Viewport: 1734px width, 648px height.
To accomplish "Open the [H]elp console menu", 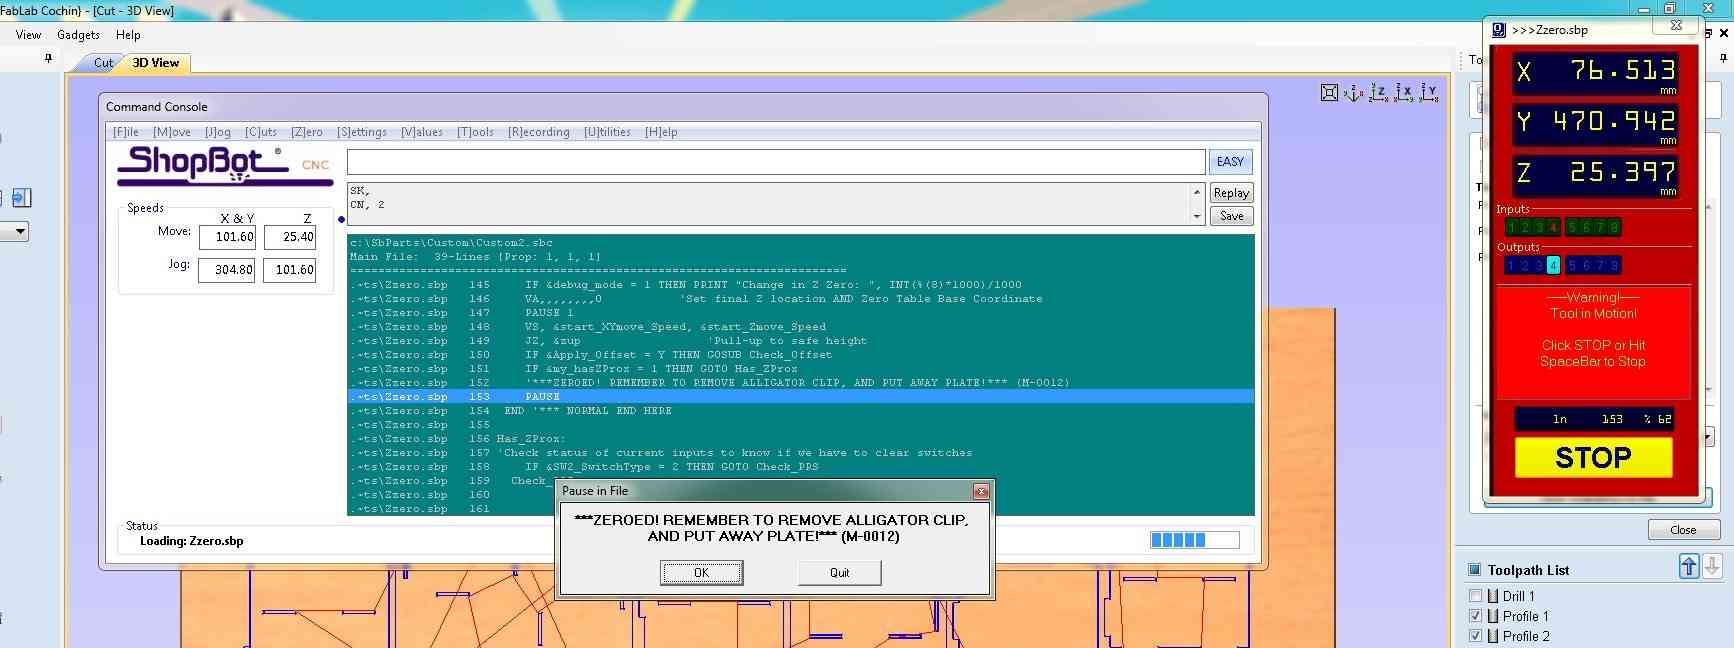I will pyautogui.click(x=661, y=132).
